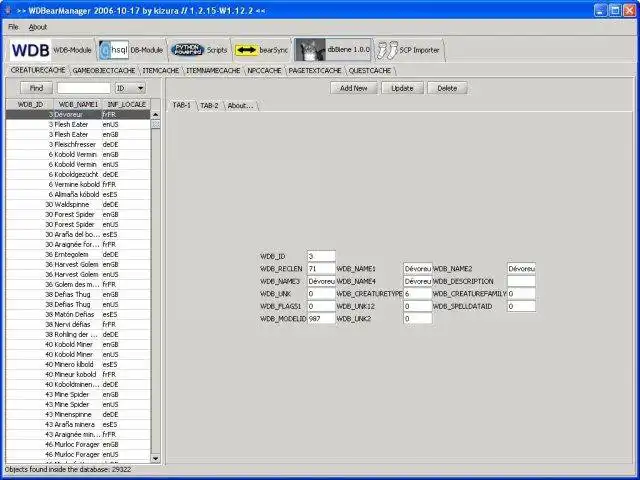Open the ID search-field dropdown
Viewport: 640px width, 480px height.
pos(130,88)
